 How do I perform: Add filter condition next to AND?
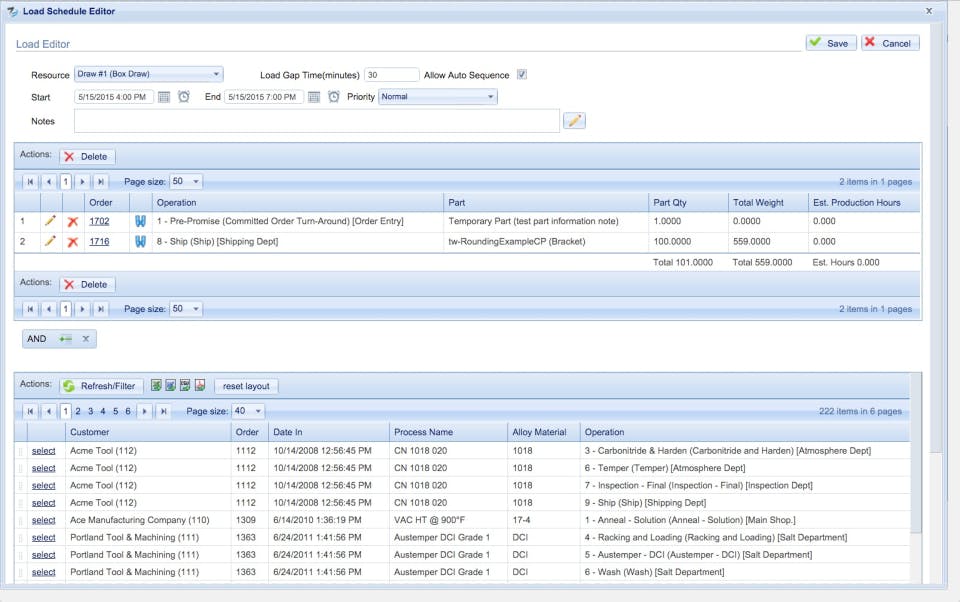(66, 339)
